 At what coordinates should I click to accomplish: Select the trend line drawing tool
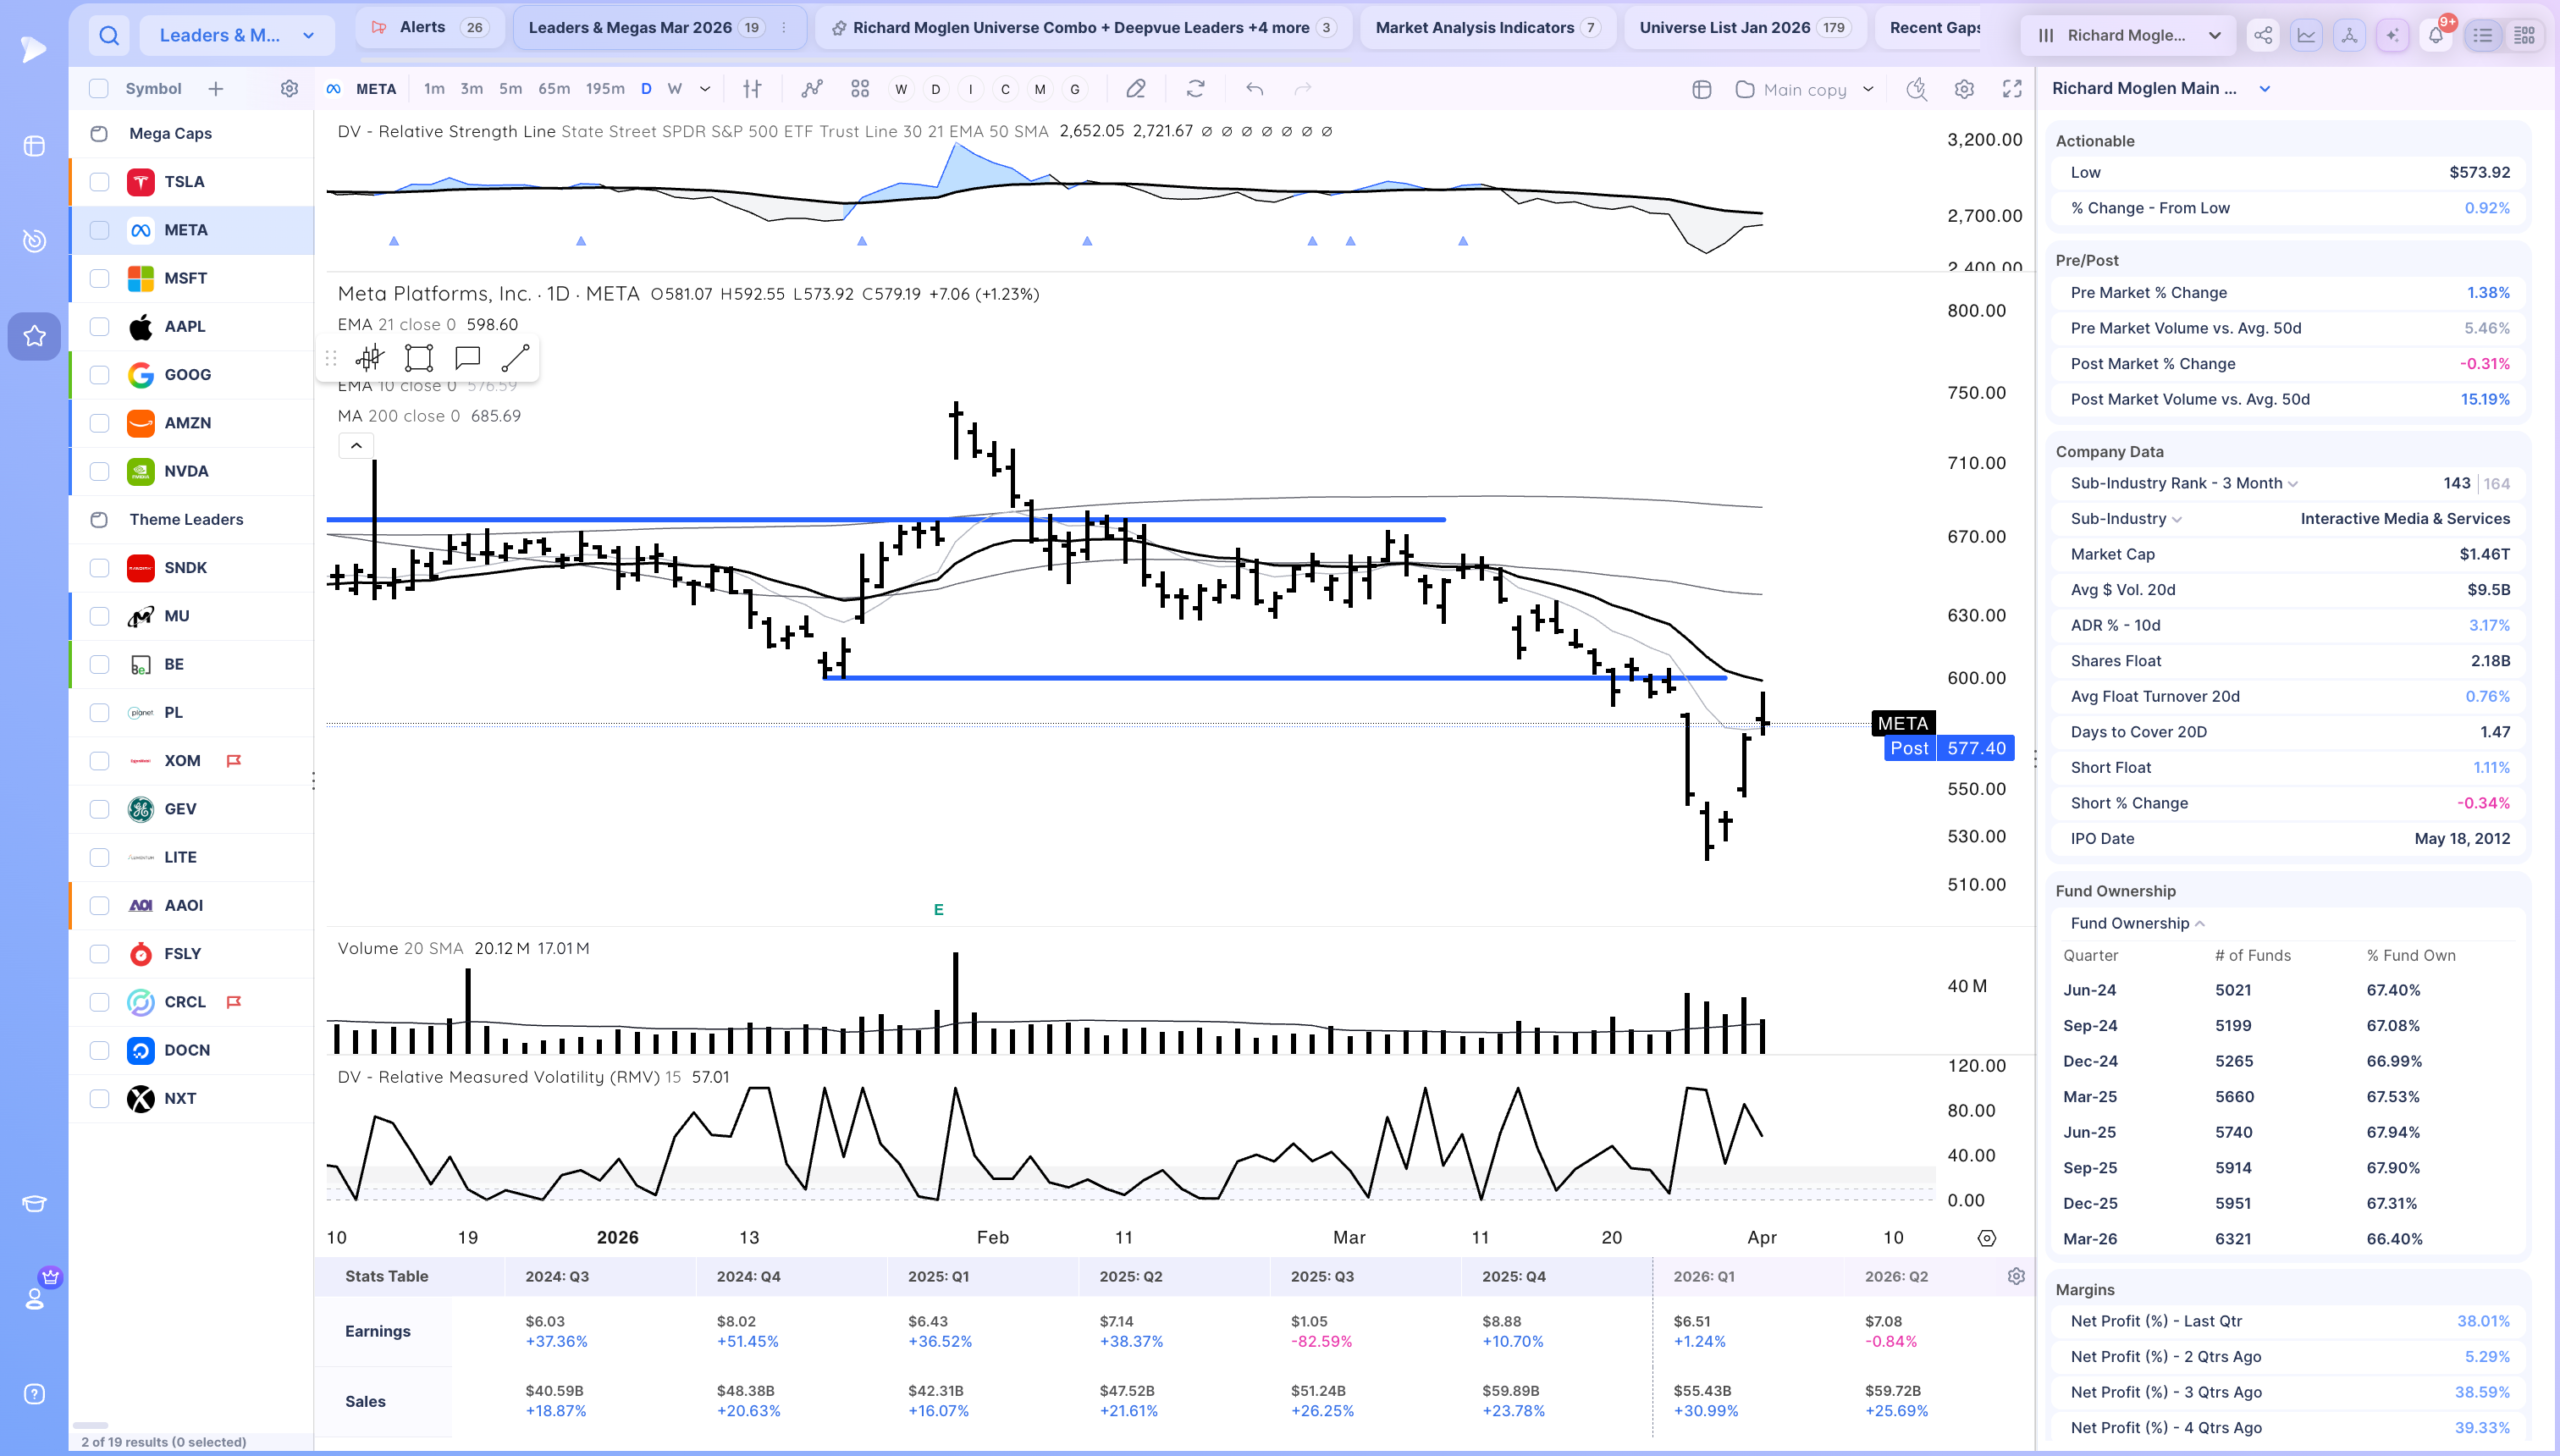pos(515,358)
